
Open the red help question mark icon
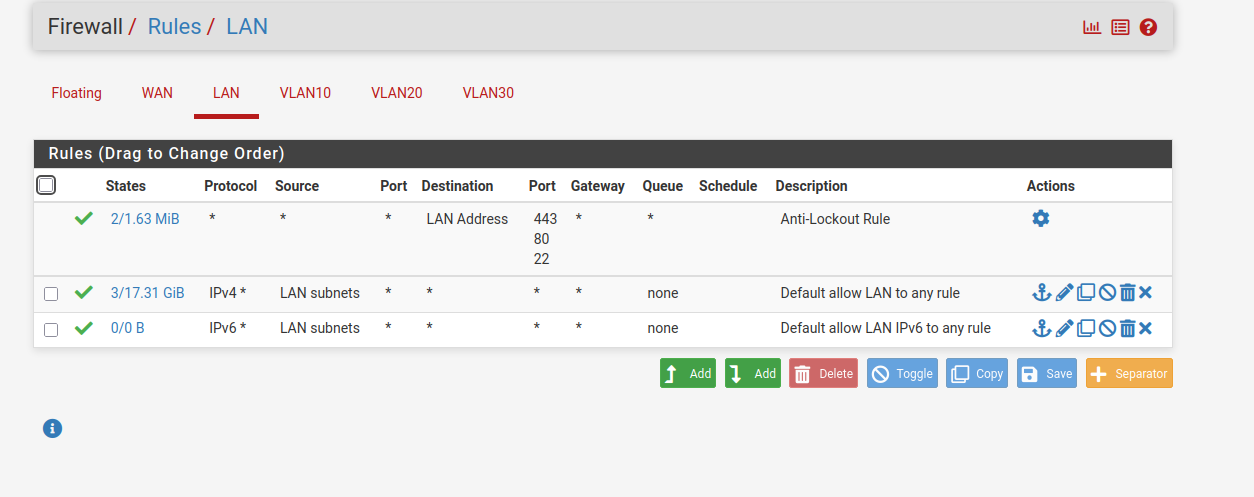pos(1148,27)
